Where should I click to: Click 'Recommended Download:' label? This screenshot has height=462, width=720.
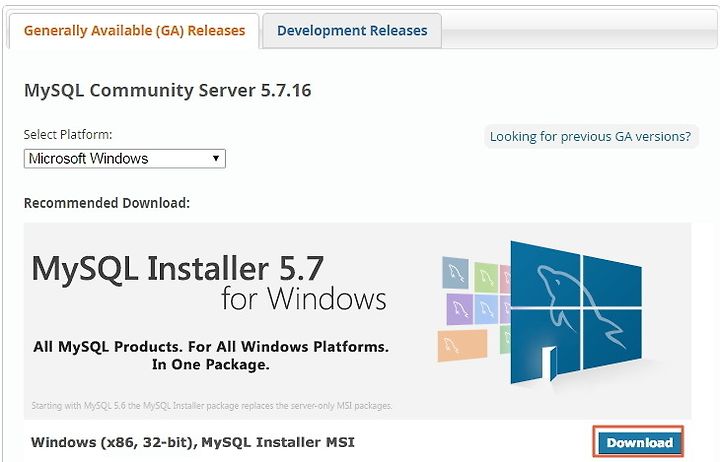[x=107, y=203]
